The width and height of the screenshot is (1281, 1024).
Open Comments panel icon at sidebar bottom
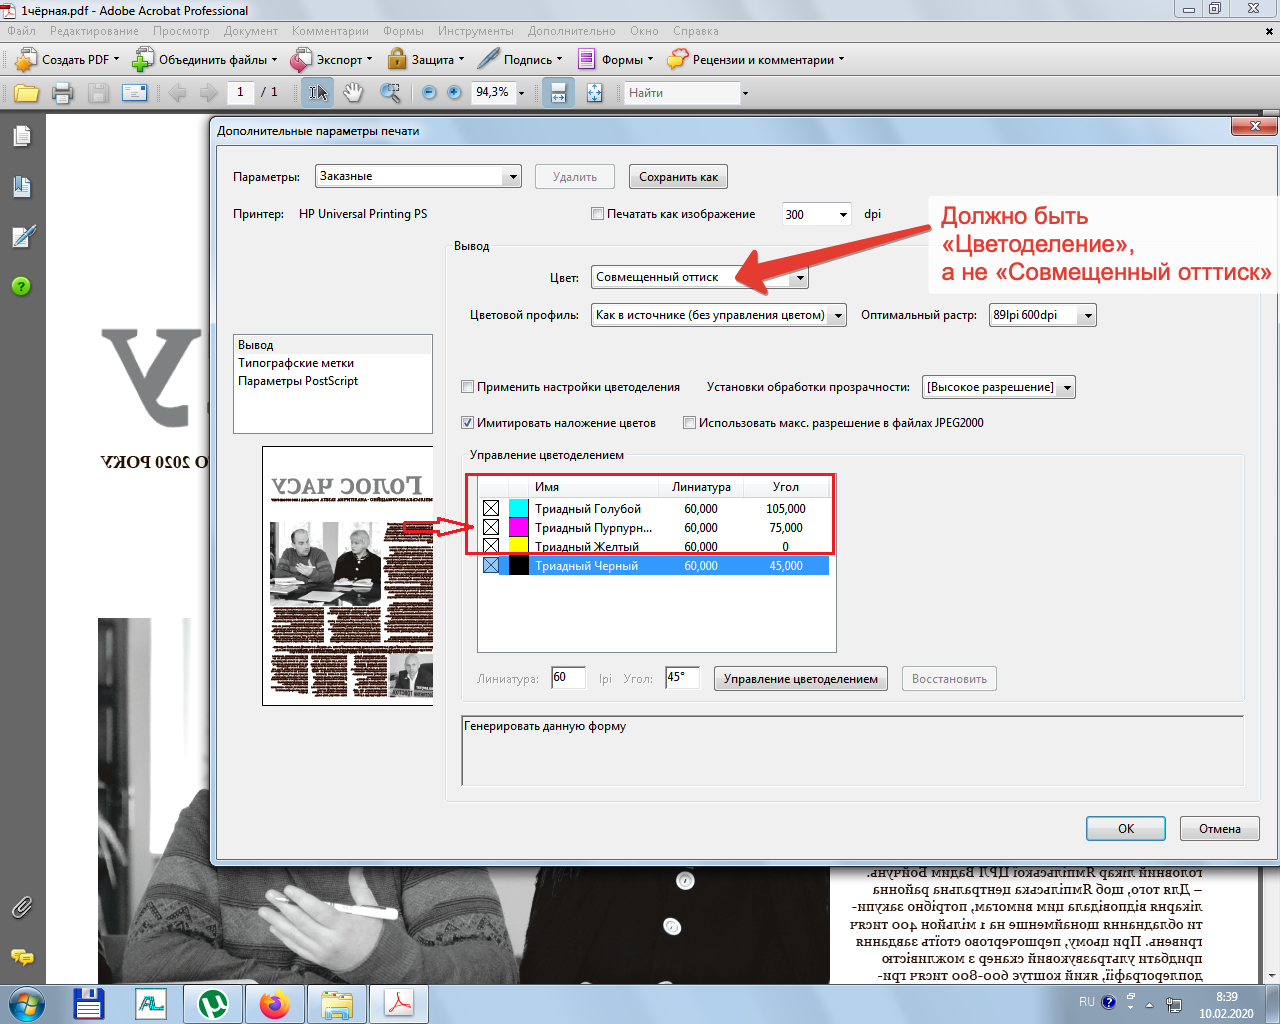(21, 957)
